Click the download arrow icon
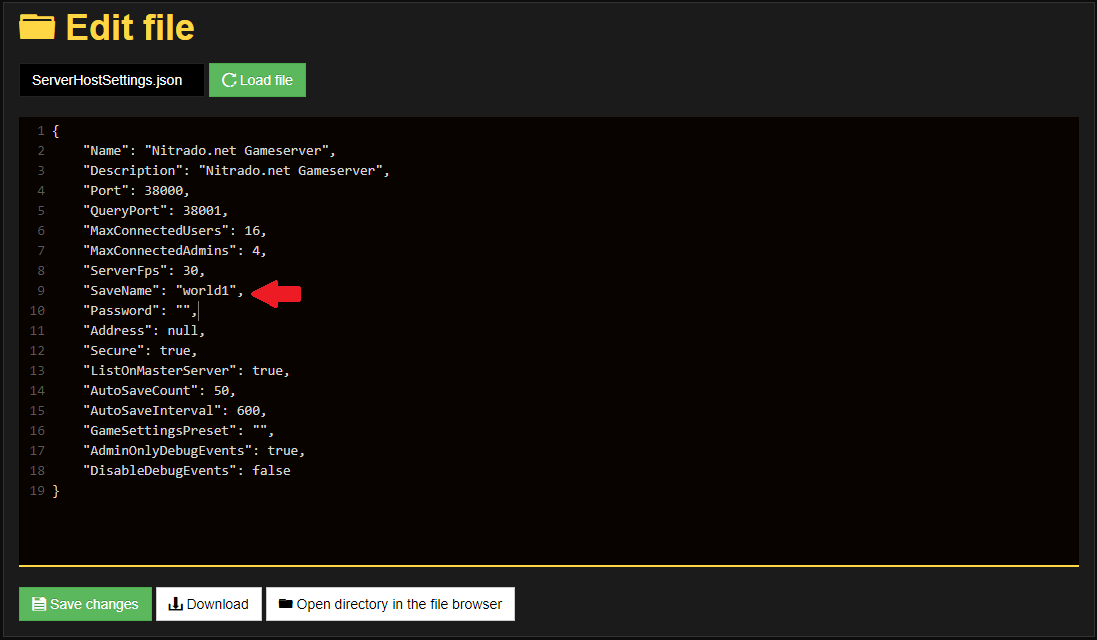1097x640 pixels. [x=175, y=604]
